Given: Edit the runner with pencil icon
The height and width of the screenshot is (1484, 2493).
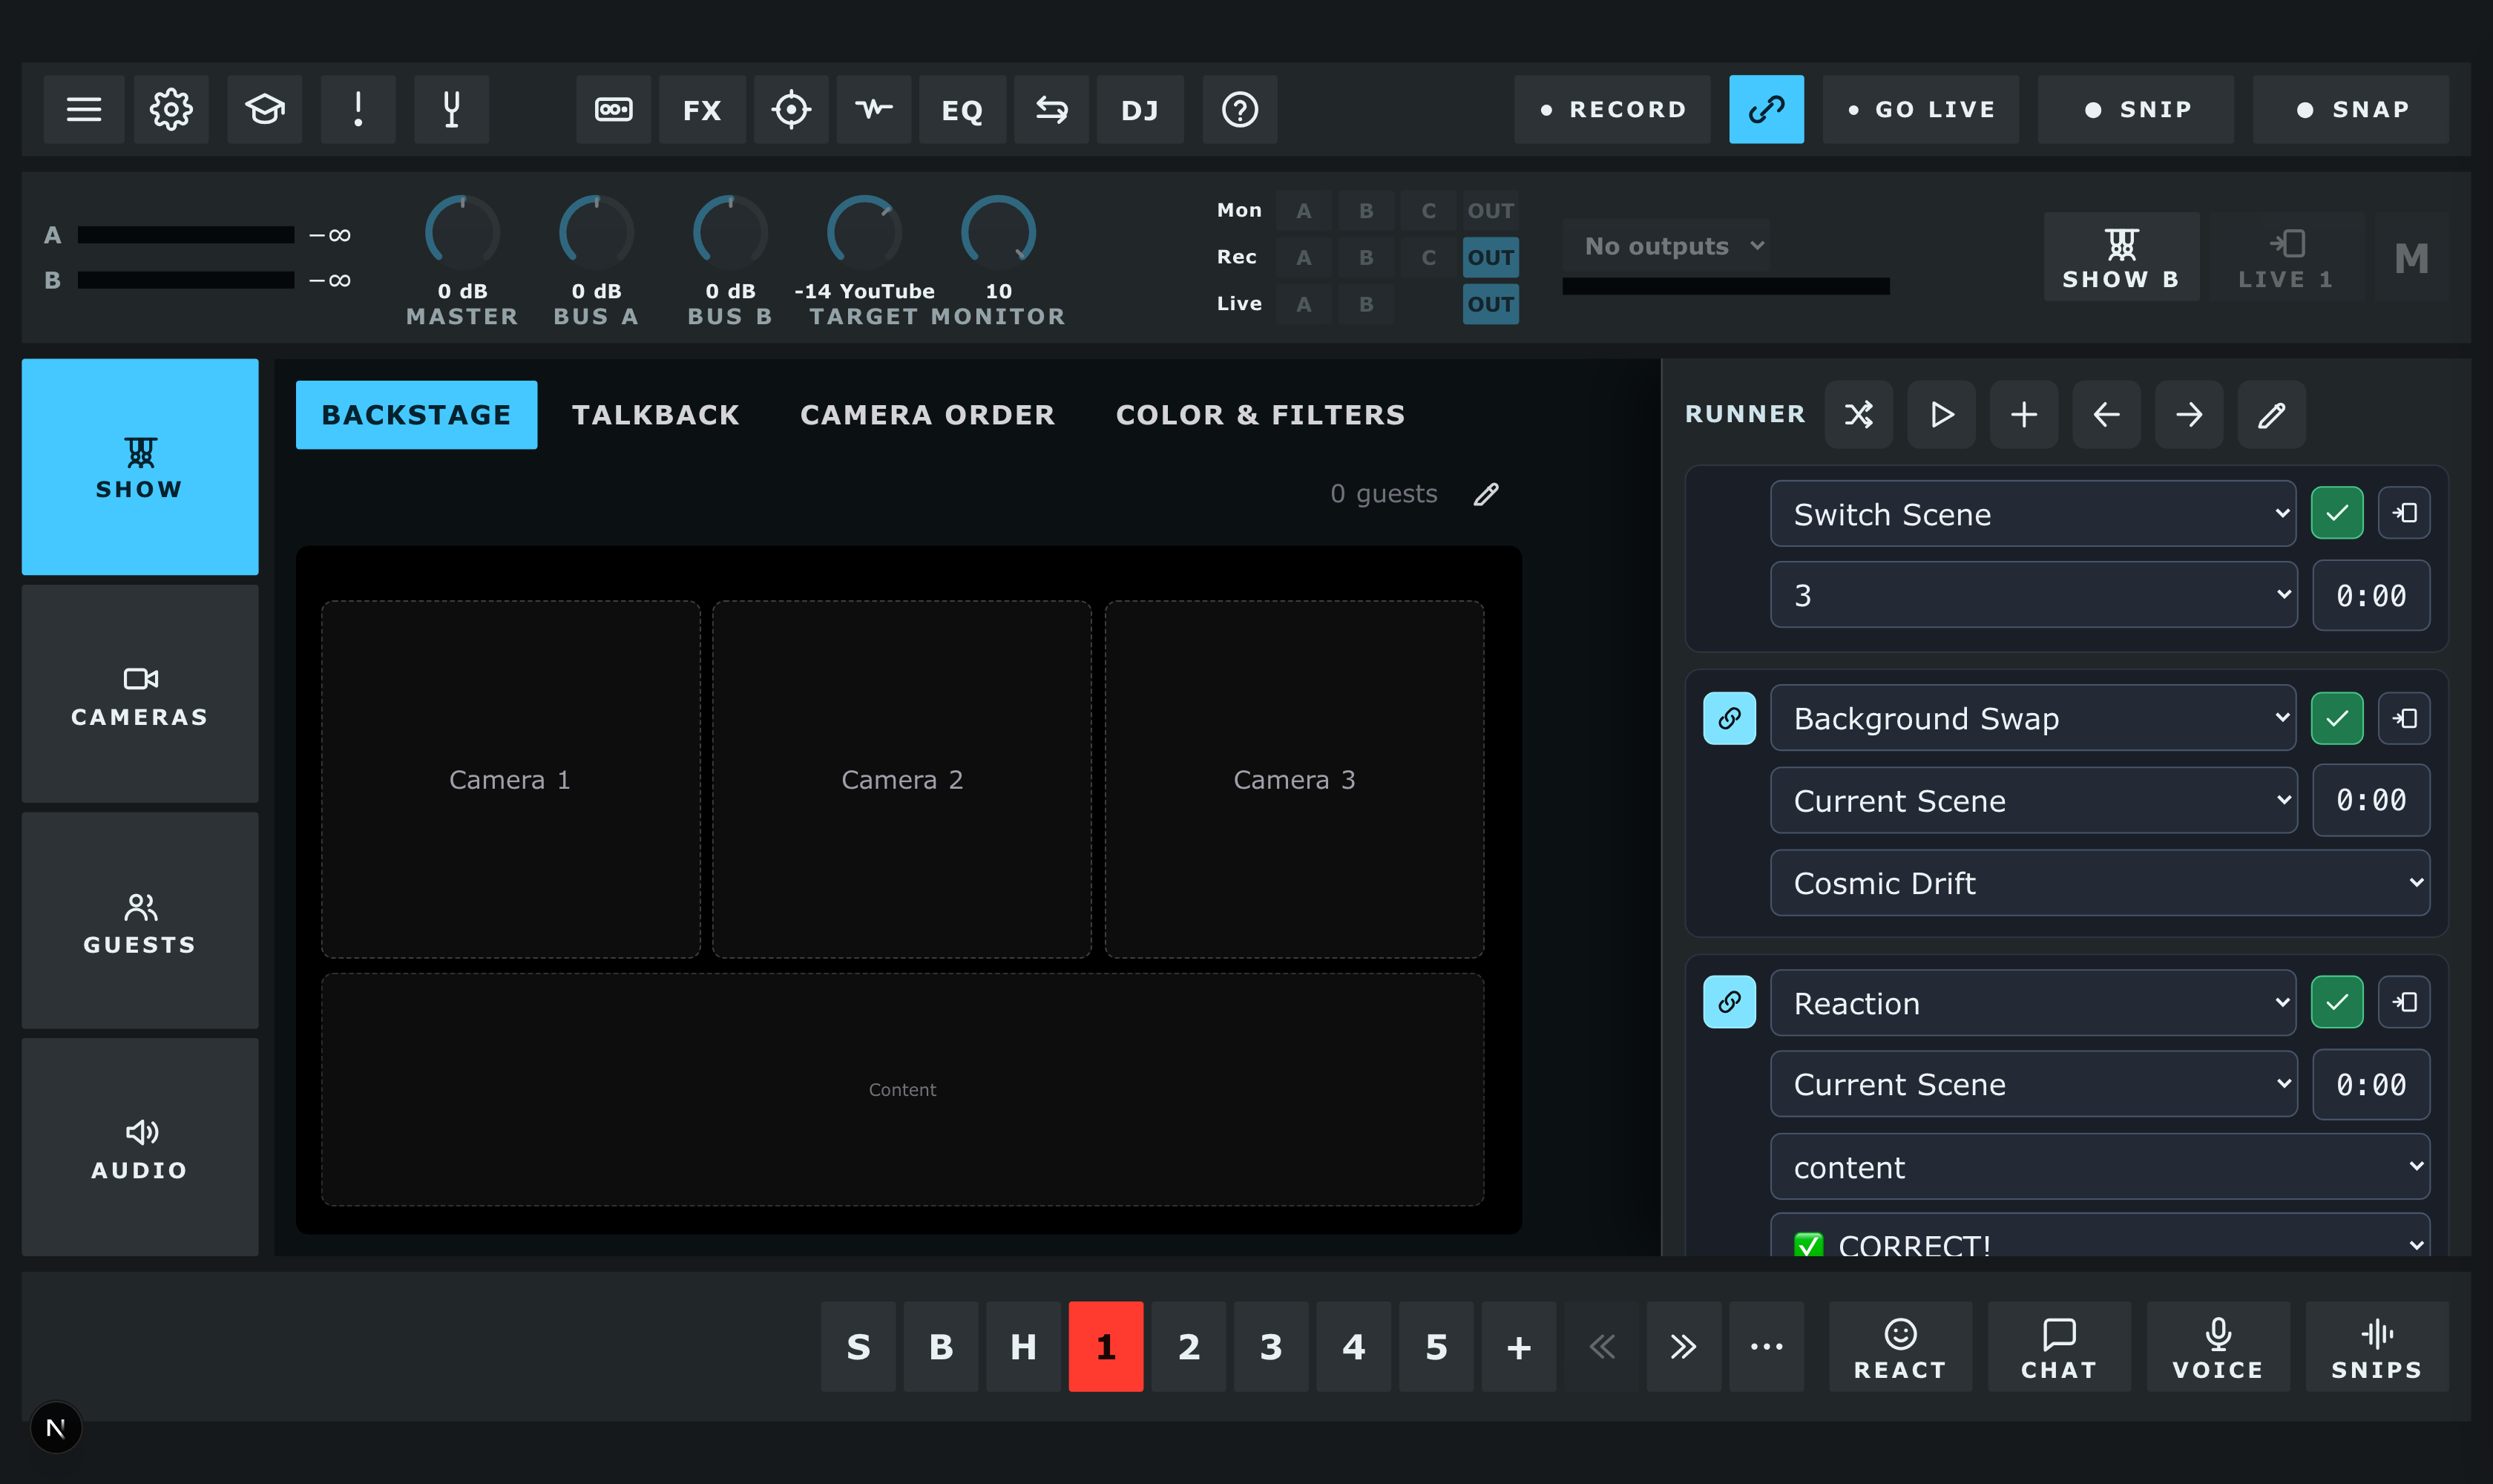Looking at the screenshot, I should click(2272, 414).
